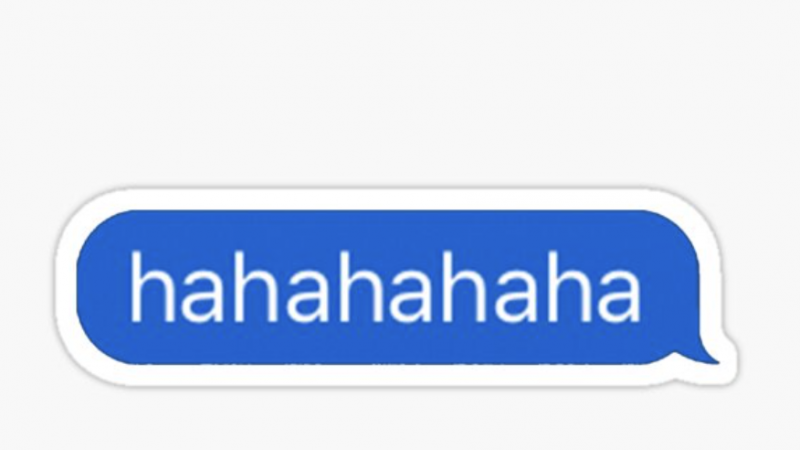Click the blue area right of the text
Viewport: 800px width, 450px height.
(x=669, y=287)
